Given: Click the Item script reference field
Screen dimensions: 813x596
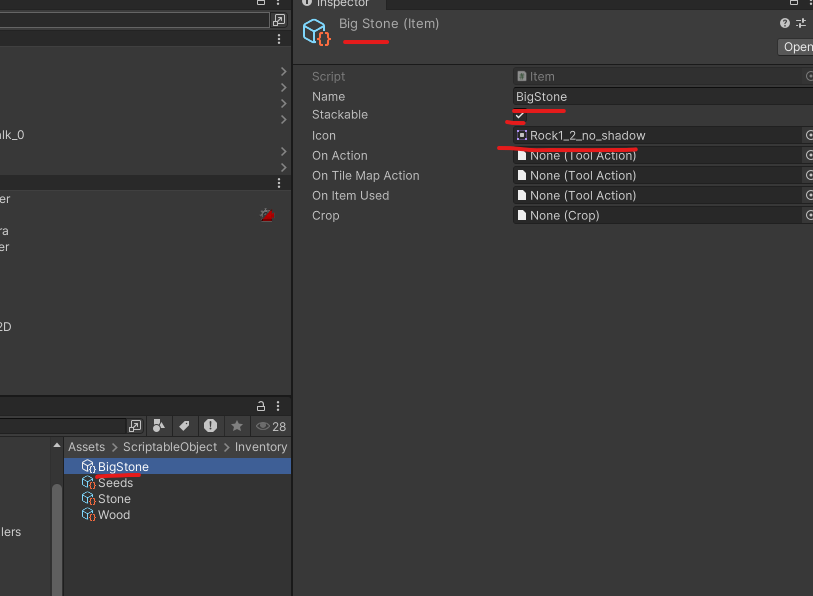Looking at the screenshot, I should (657, 76).
